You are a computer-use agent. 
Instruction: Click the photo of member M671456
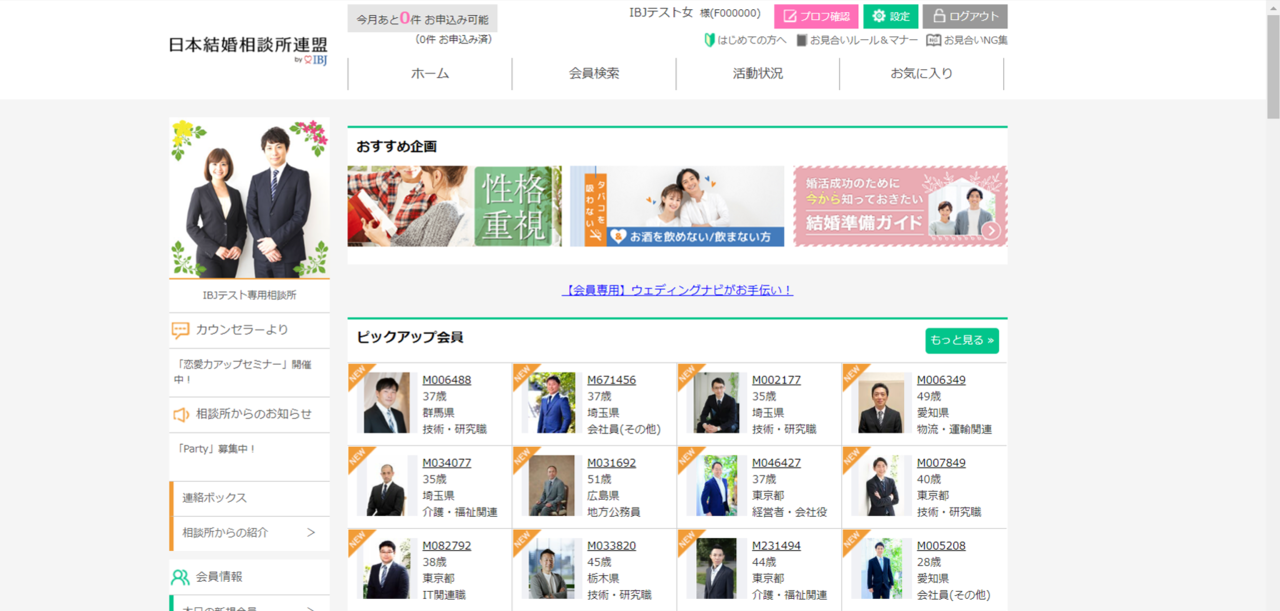[551, 403]
